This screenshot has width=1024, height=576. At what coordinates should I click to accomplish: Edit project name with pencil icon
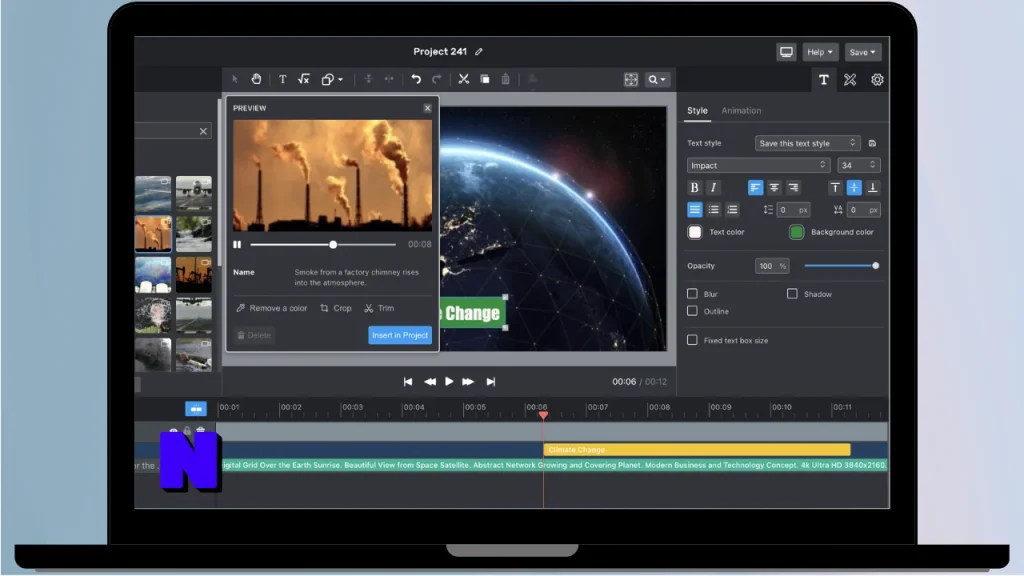(479, 52)
